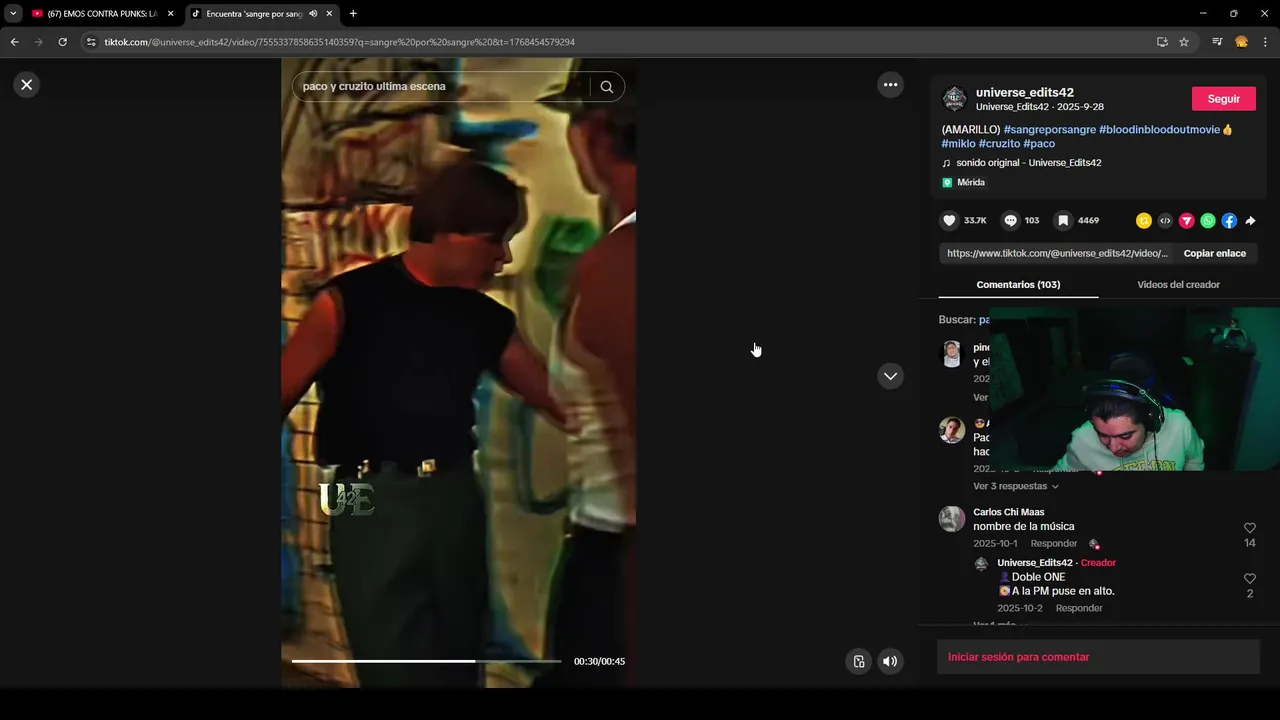Open the #miklo hashtag
Image resolution: width=1280 pixels, height=720 pixels.
tap(958, 144)
